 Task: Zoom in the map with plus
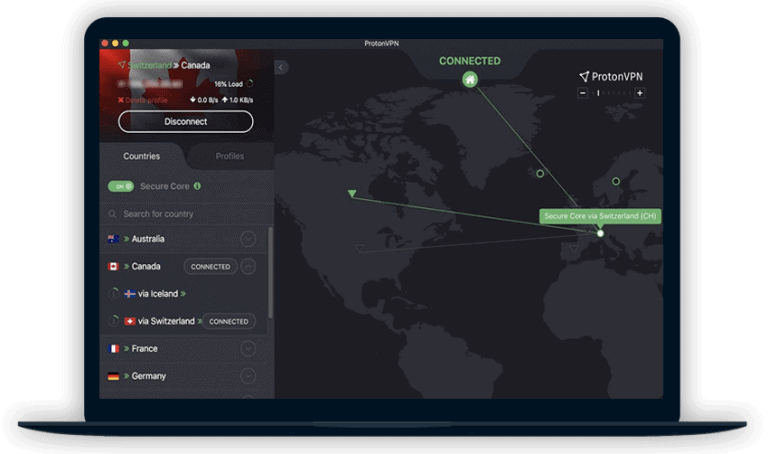click(639, 93)
